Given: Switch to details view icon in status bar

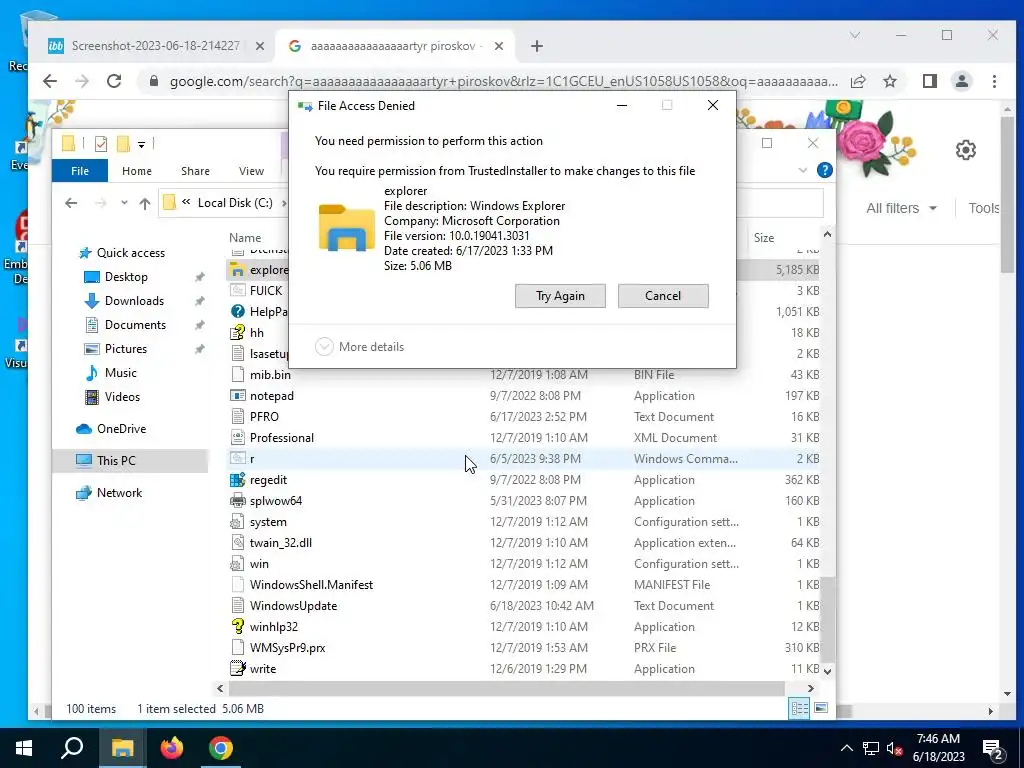Looking at the screenshot, I should (x=799, y=709).
